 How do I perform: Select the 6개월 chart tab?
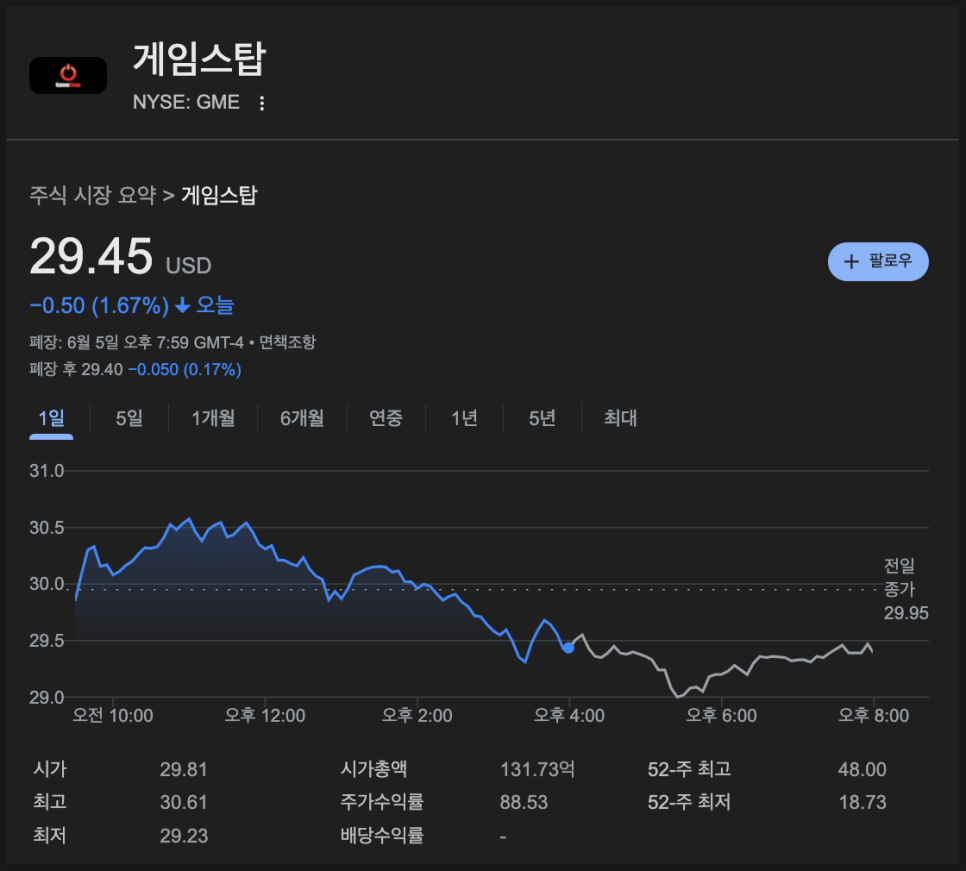tap(302, 418)
